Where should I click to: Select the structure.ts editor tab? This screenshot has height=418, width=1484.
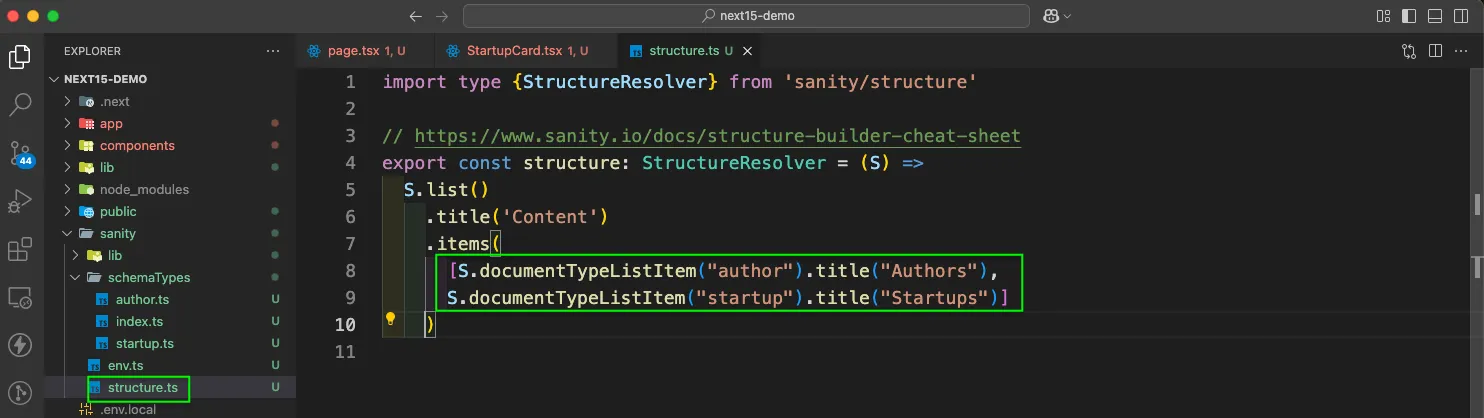[690, 50]
